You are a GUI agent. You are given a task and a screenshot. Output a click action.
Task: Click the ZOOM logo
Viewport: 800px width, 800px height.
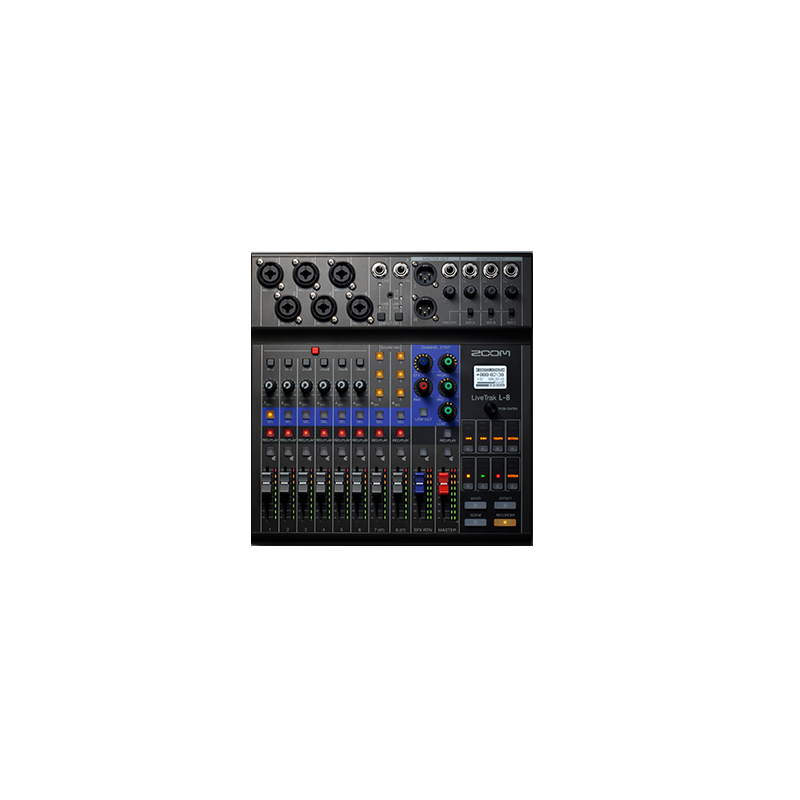click(x=490, y=353)
